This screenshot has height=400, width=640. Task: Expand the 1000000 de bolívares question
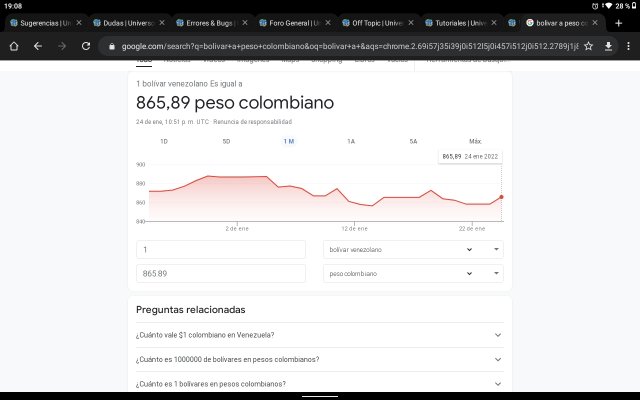(319, 359)
